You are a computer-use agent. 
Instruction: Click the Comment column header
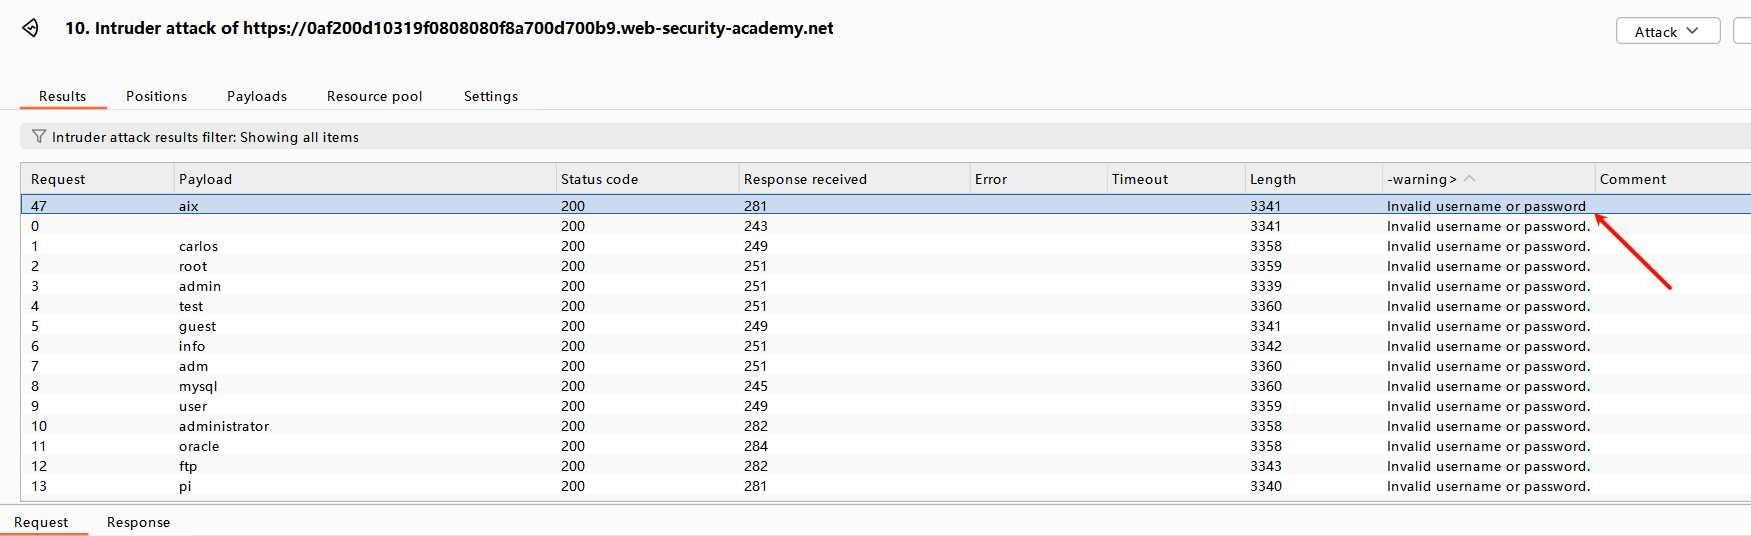1632,179
